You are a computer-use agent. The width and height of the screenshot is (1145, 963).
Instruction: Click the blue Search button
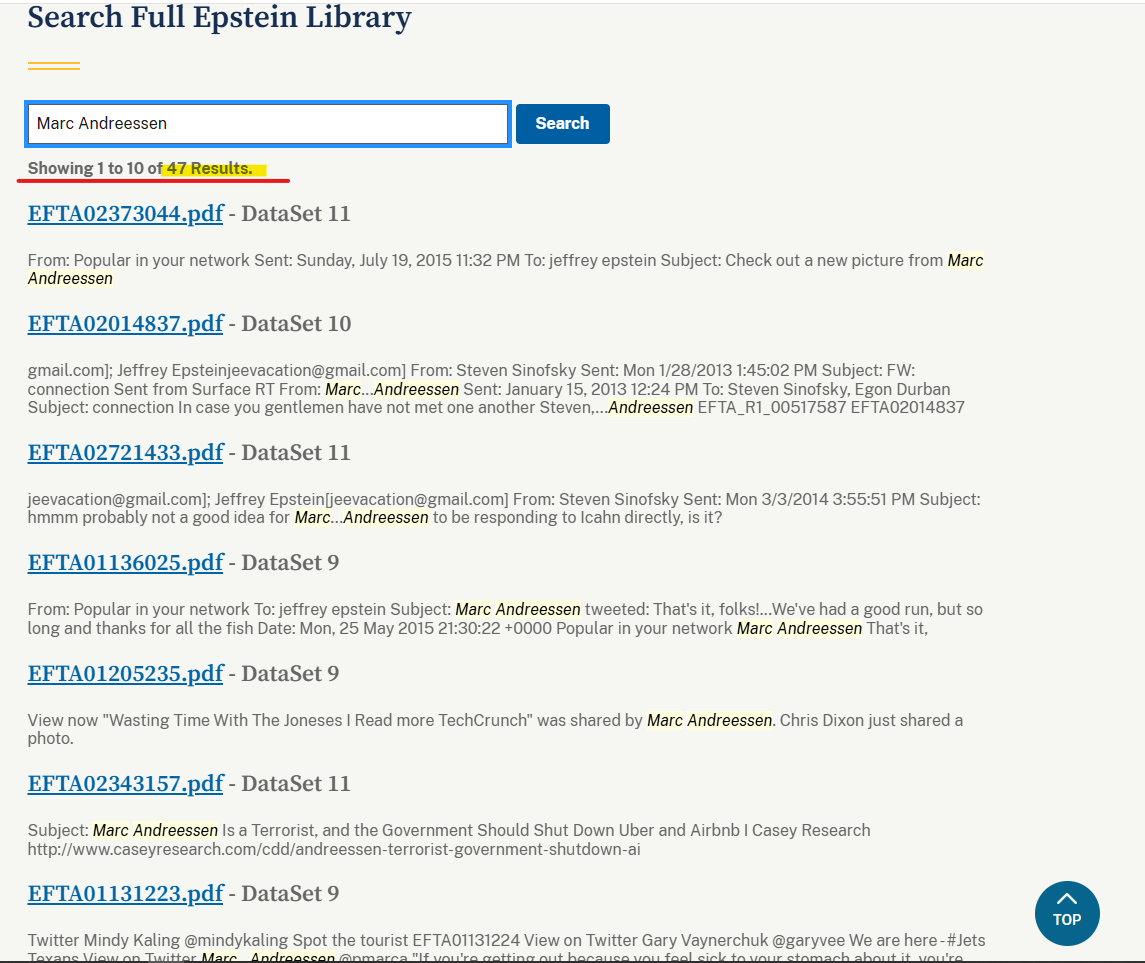tap(562, 124)
